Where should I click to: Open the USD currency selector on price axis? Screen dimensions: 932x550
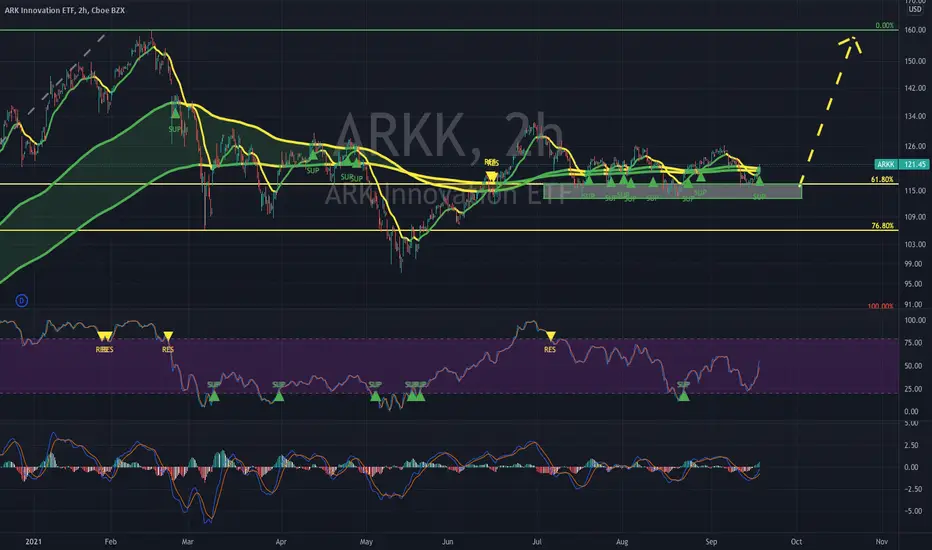(x=915, y=10)
